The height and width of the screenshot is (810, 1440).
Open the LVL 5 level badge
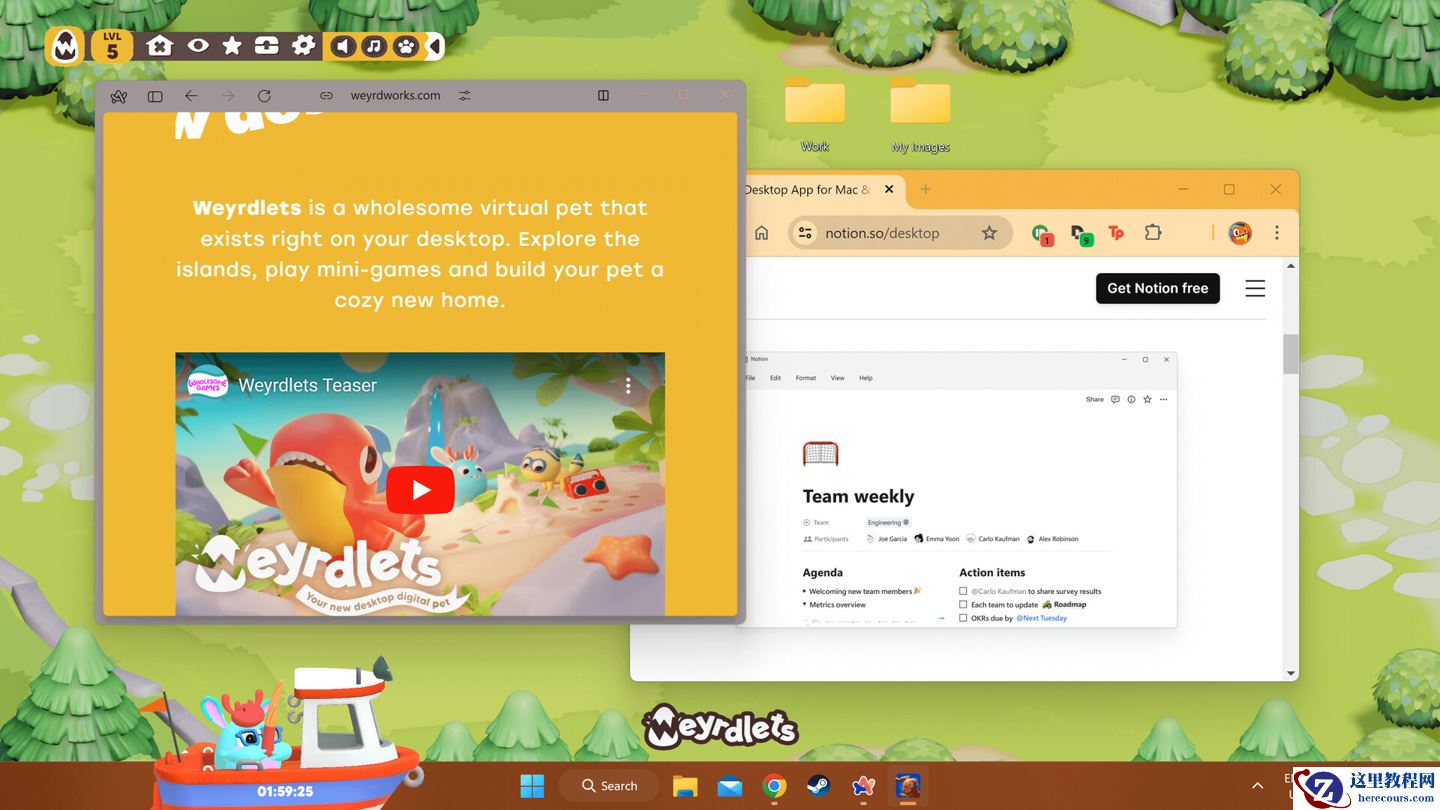tap(112, 46)
